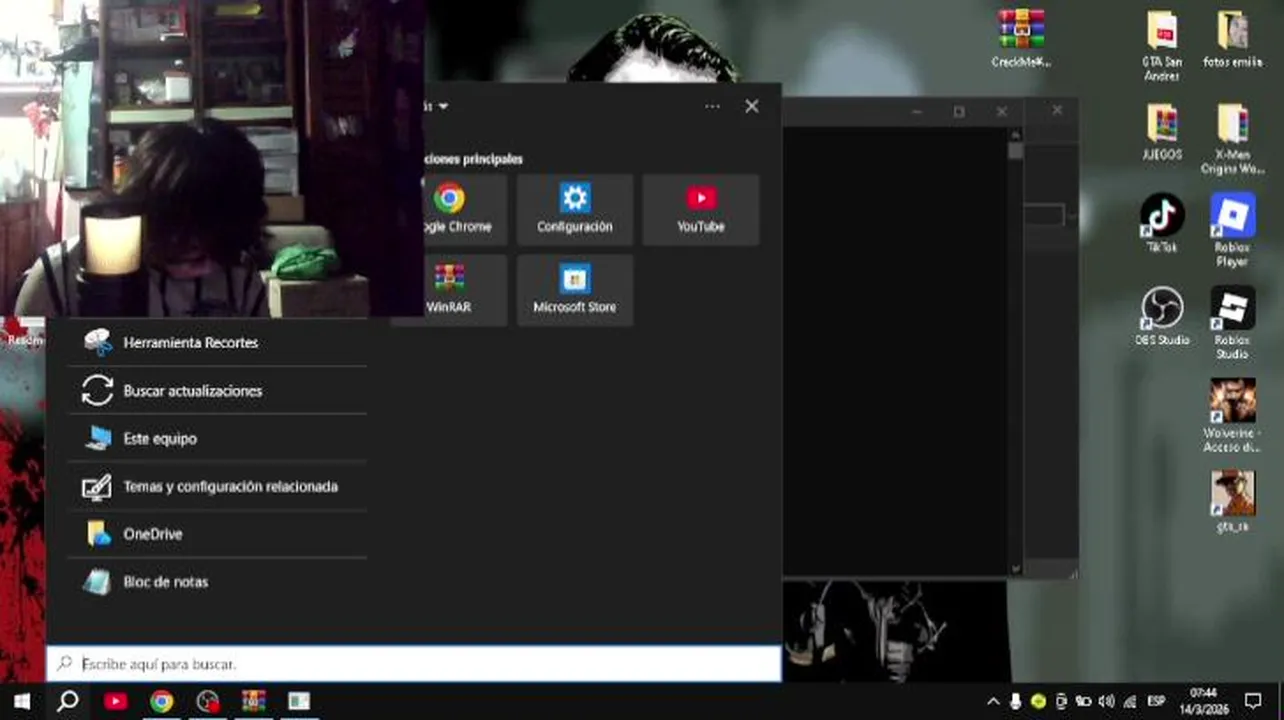
Task: Click the circular recorder icon with red dot on taskbar
Action: pos(208,701)
